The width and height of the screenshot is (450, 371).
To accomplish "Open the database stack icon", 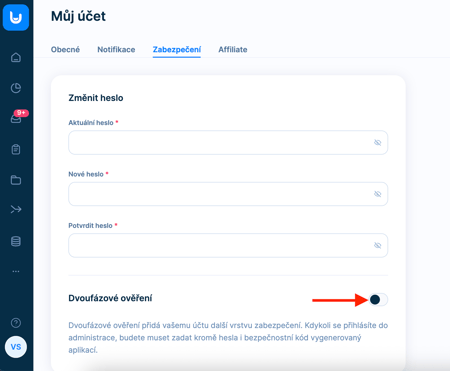I will click(16, 241).
